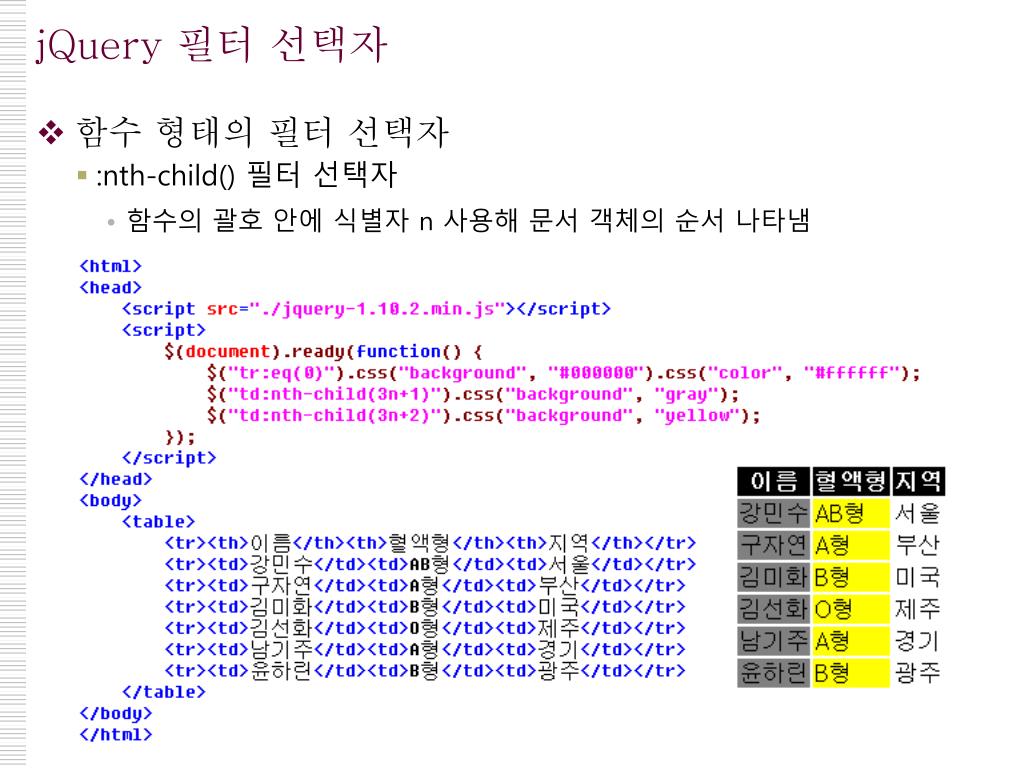The width and height of the screenshot is (1024, 768).
Task: Click the '서울' cell in result table
Action: pyautogui.click(x=918, y=513)
